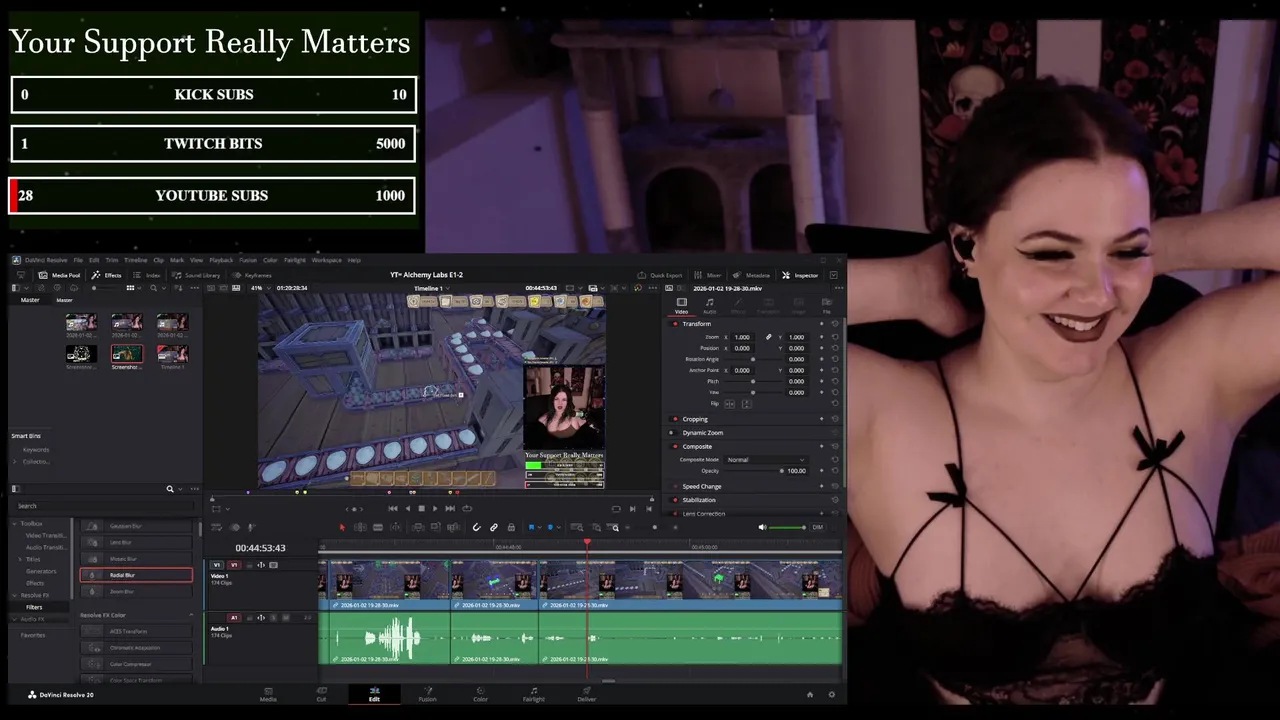Toggle timeline Snapping magnet icon

pos(476,527)
